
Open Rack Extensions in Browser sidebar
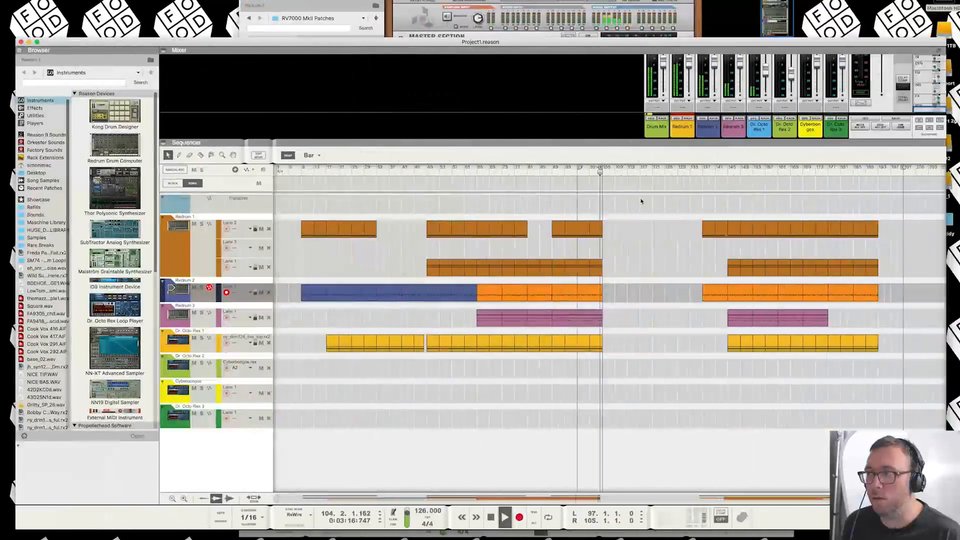45,157
